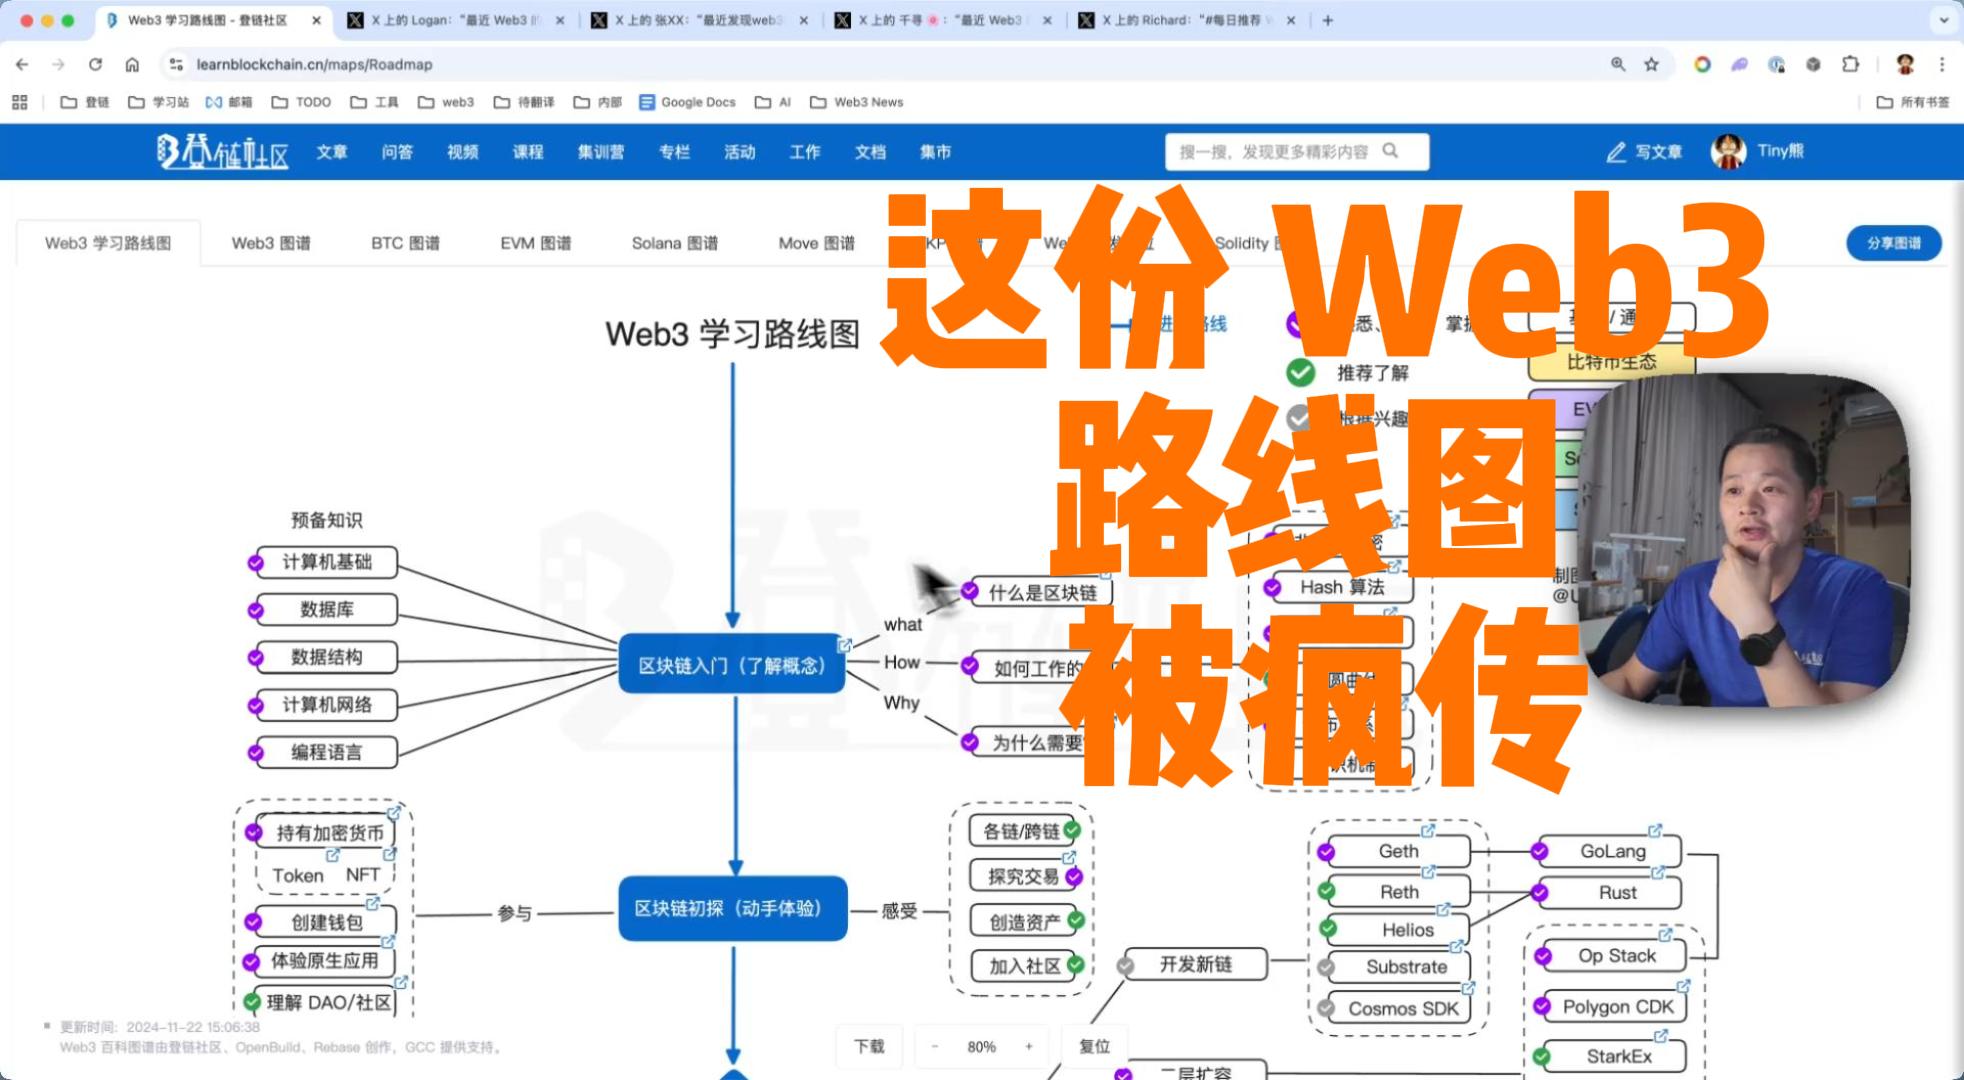Click the page reload icon

[96, 64]
